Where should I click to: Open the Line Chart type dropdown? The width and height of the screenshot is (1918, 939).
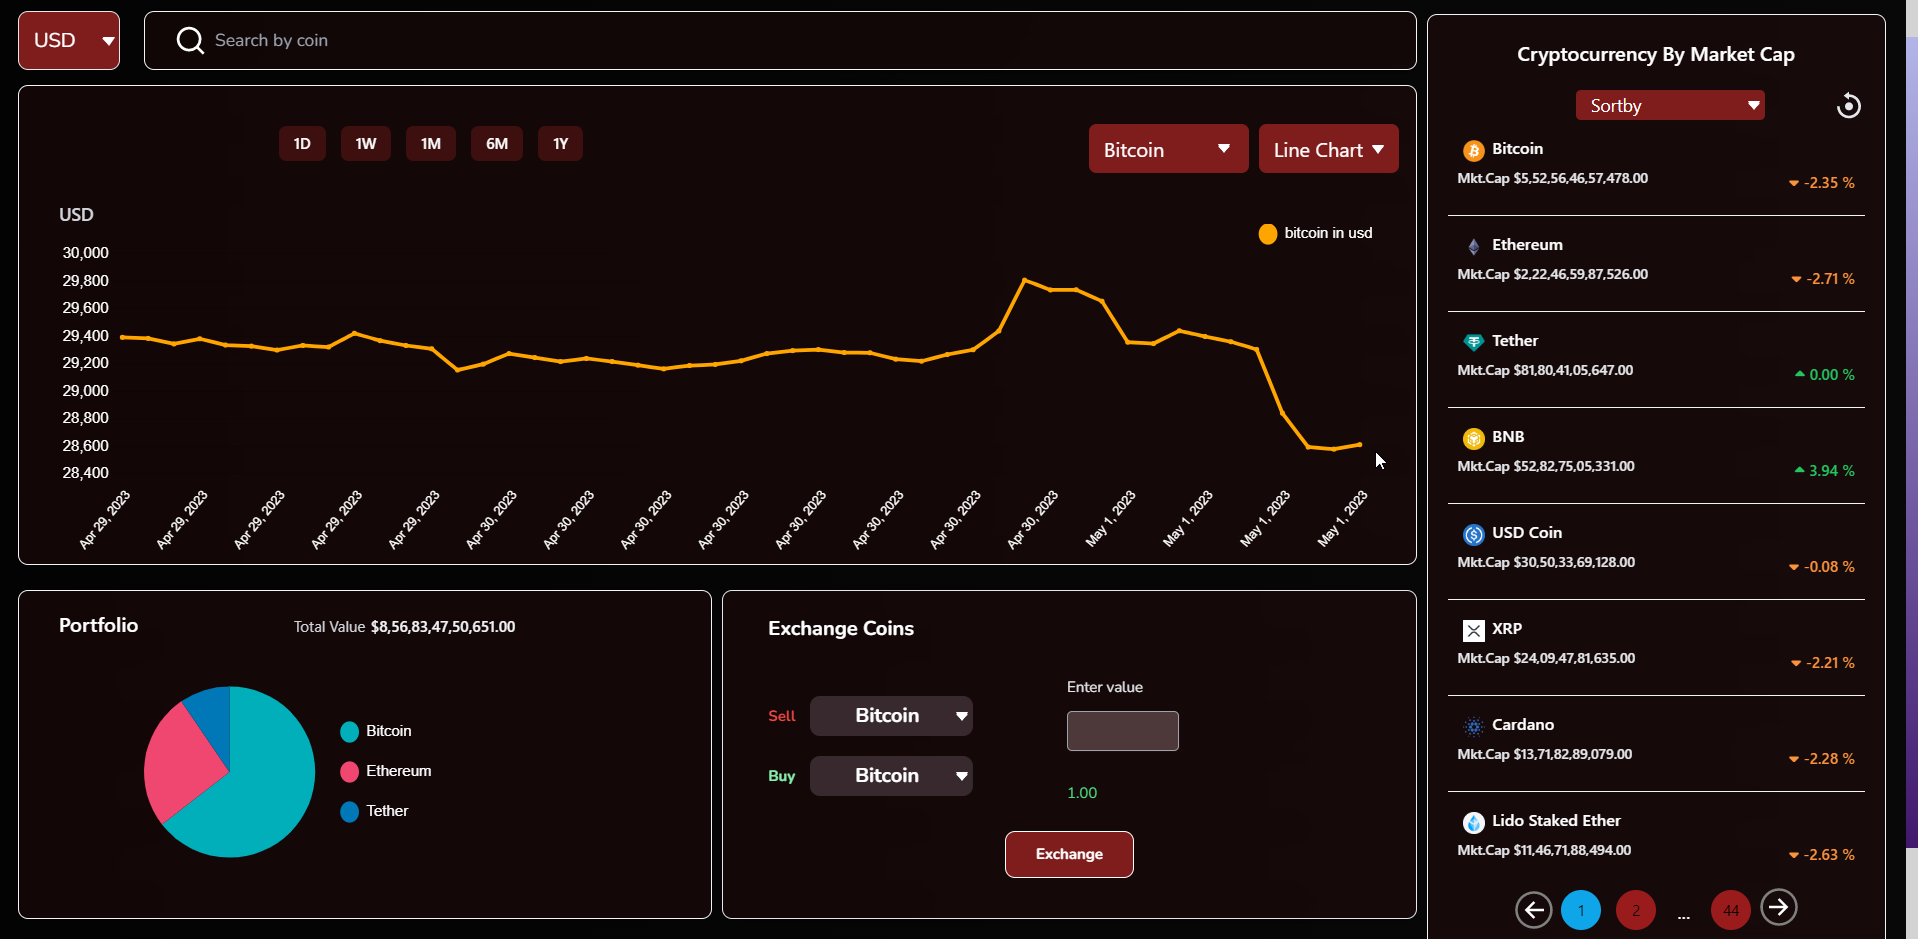[1328, 148]
